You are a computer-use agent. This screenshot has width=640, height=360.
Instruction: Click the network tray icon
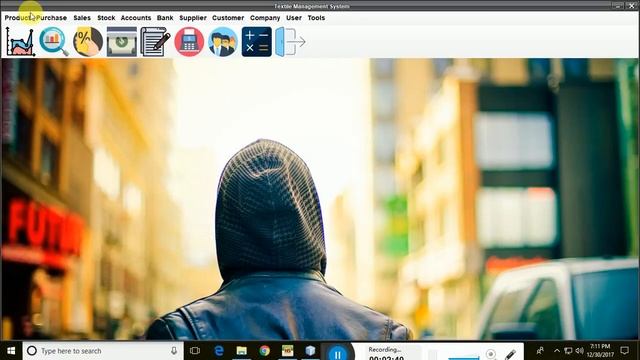tap(568, 351)
